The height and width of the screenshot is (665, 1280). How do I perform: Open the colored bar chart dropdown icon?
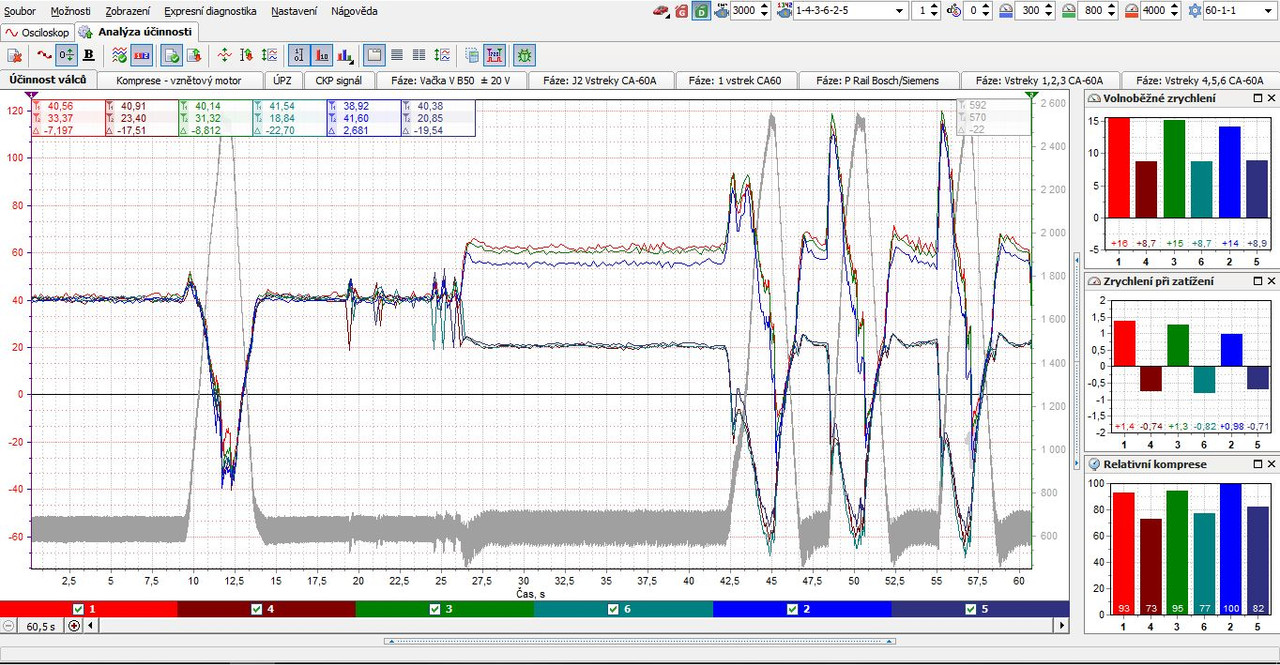click(x=344, y=55)
